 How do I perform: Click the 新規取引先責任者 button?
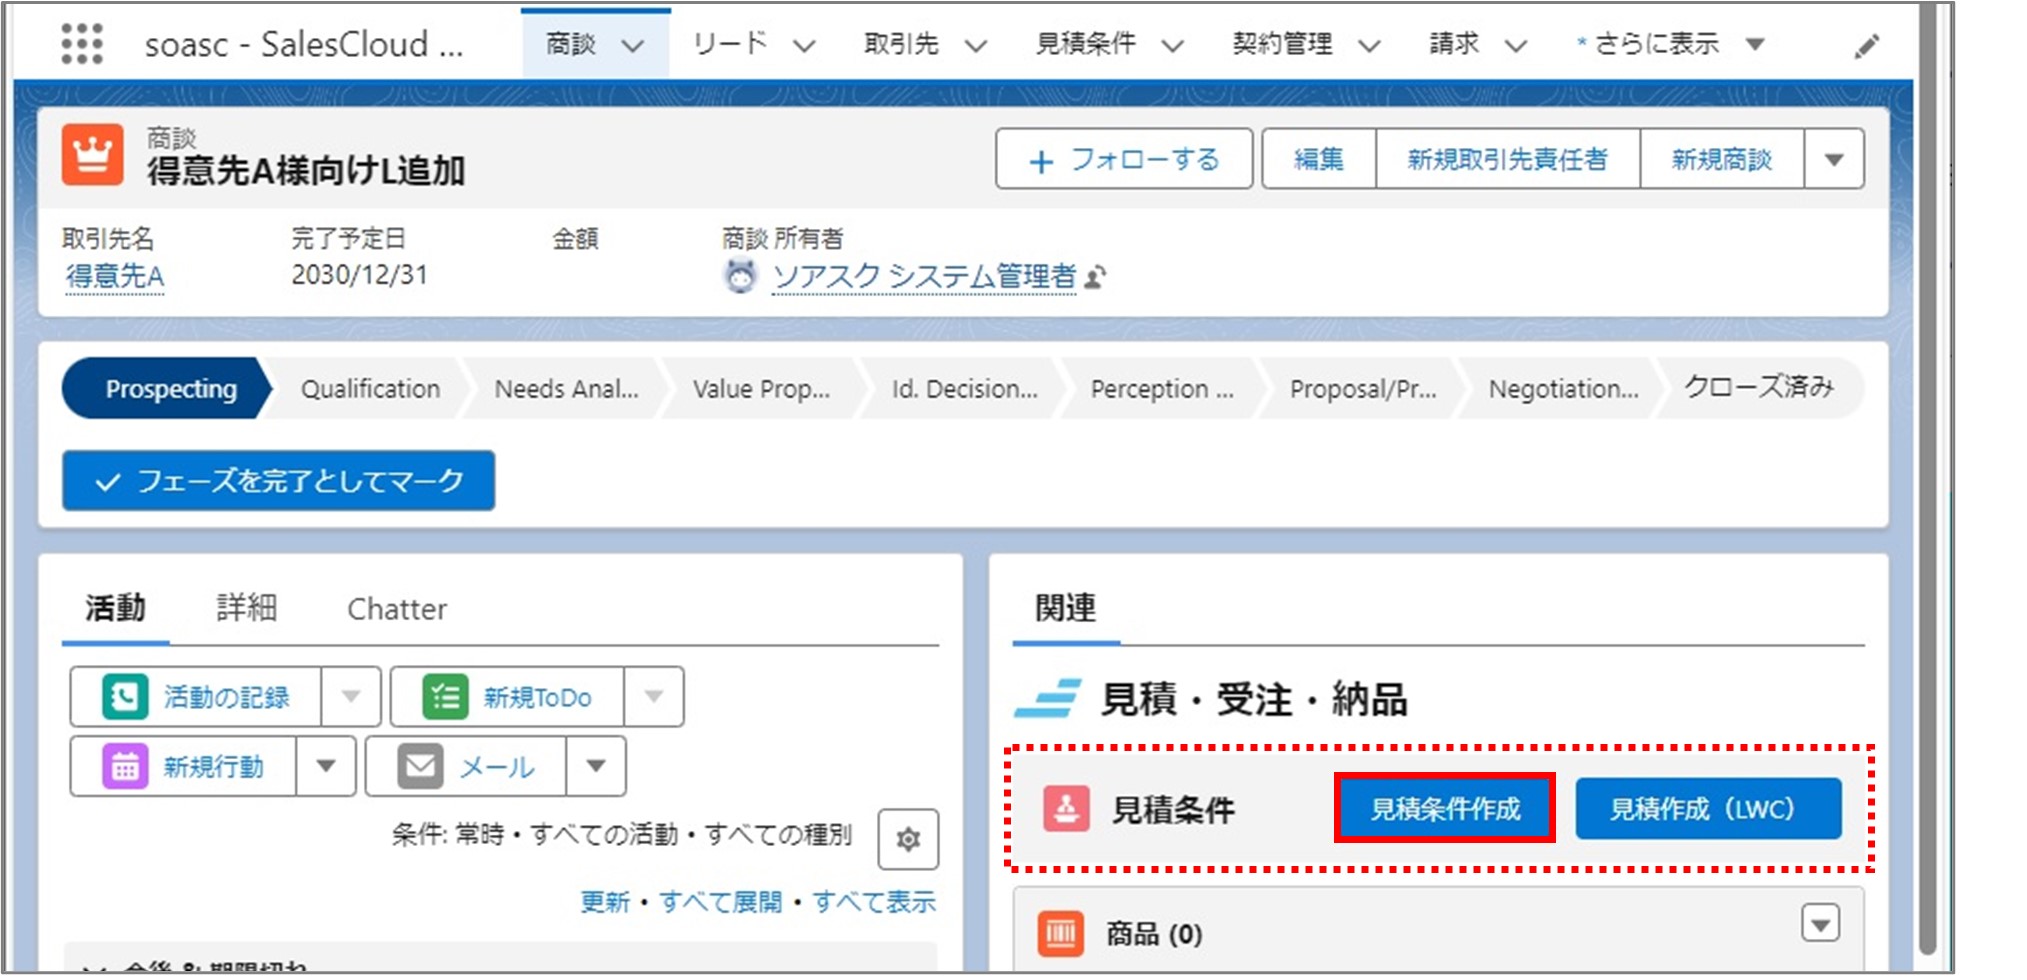tap(1508, 159)
